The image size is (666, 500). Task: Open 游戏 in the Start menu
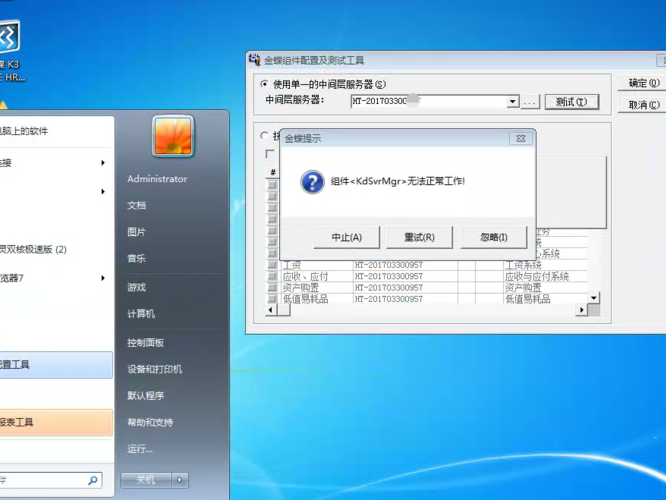[137, 287]
